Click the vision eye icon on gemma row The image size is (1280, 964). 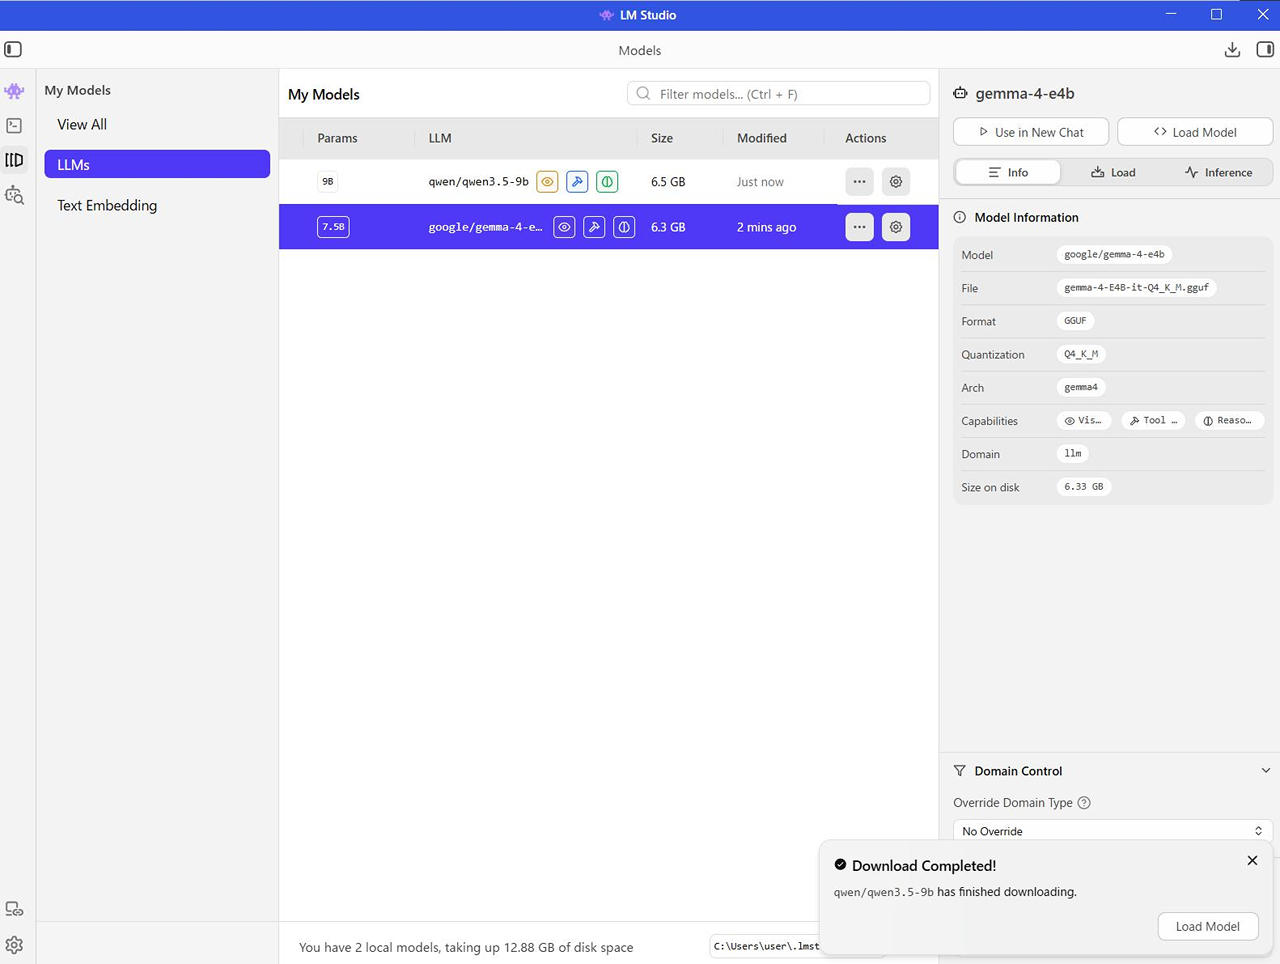tap(564, 227)
